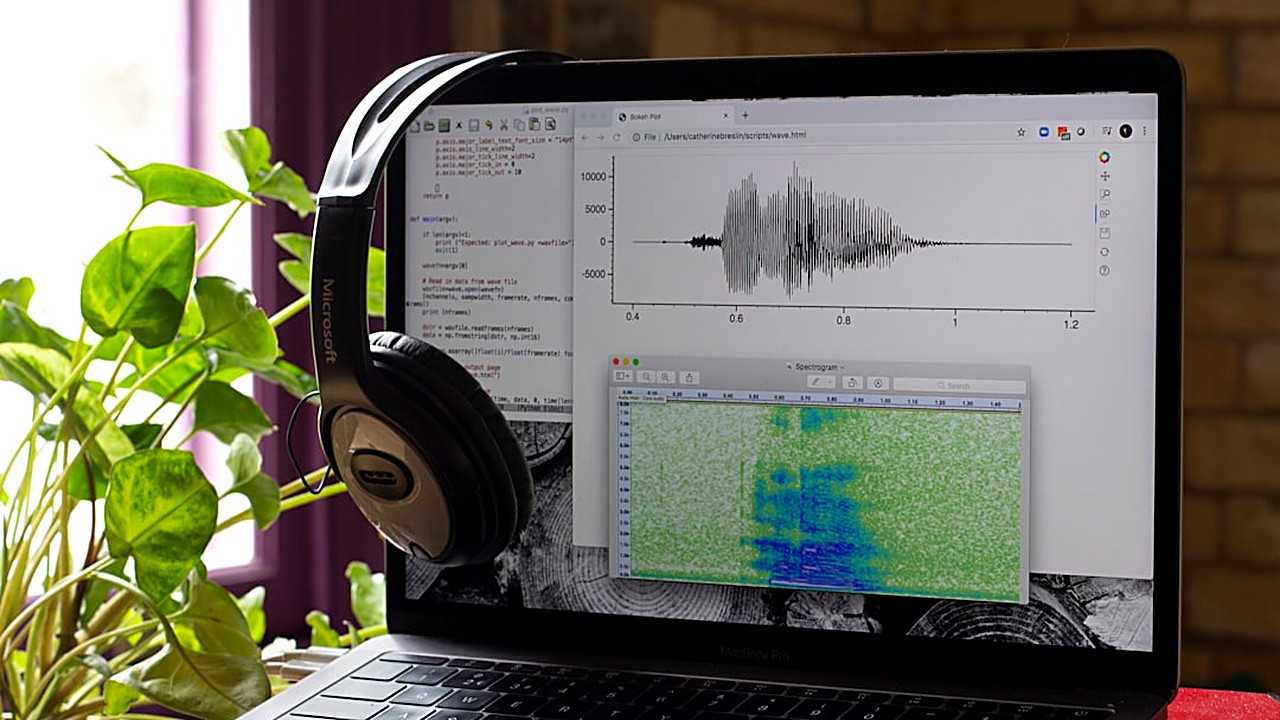Screen dimensions: 1280x720
Task: Rotate the image in Spectrogram window
Action: click(852, 382)
